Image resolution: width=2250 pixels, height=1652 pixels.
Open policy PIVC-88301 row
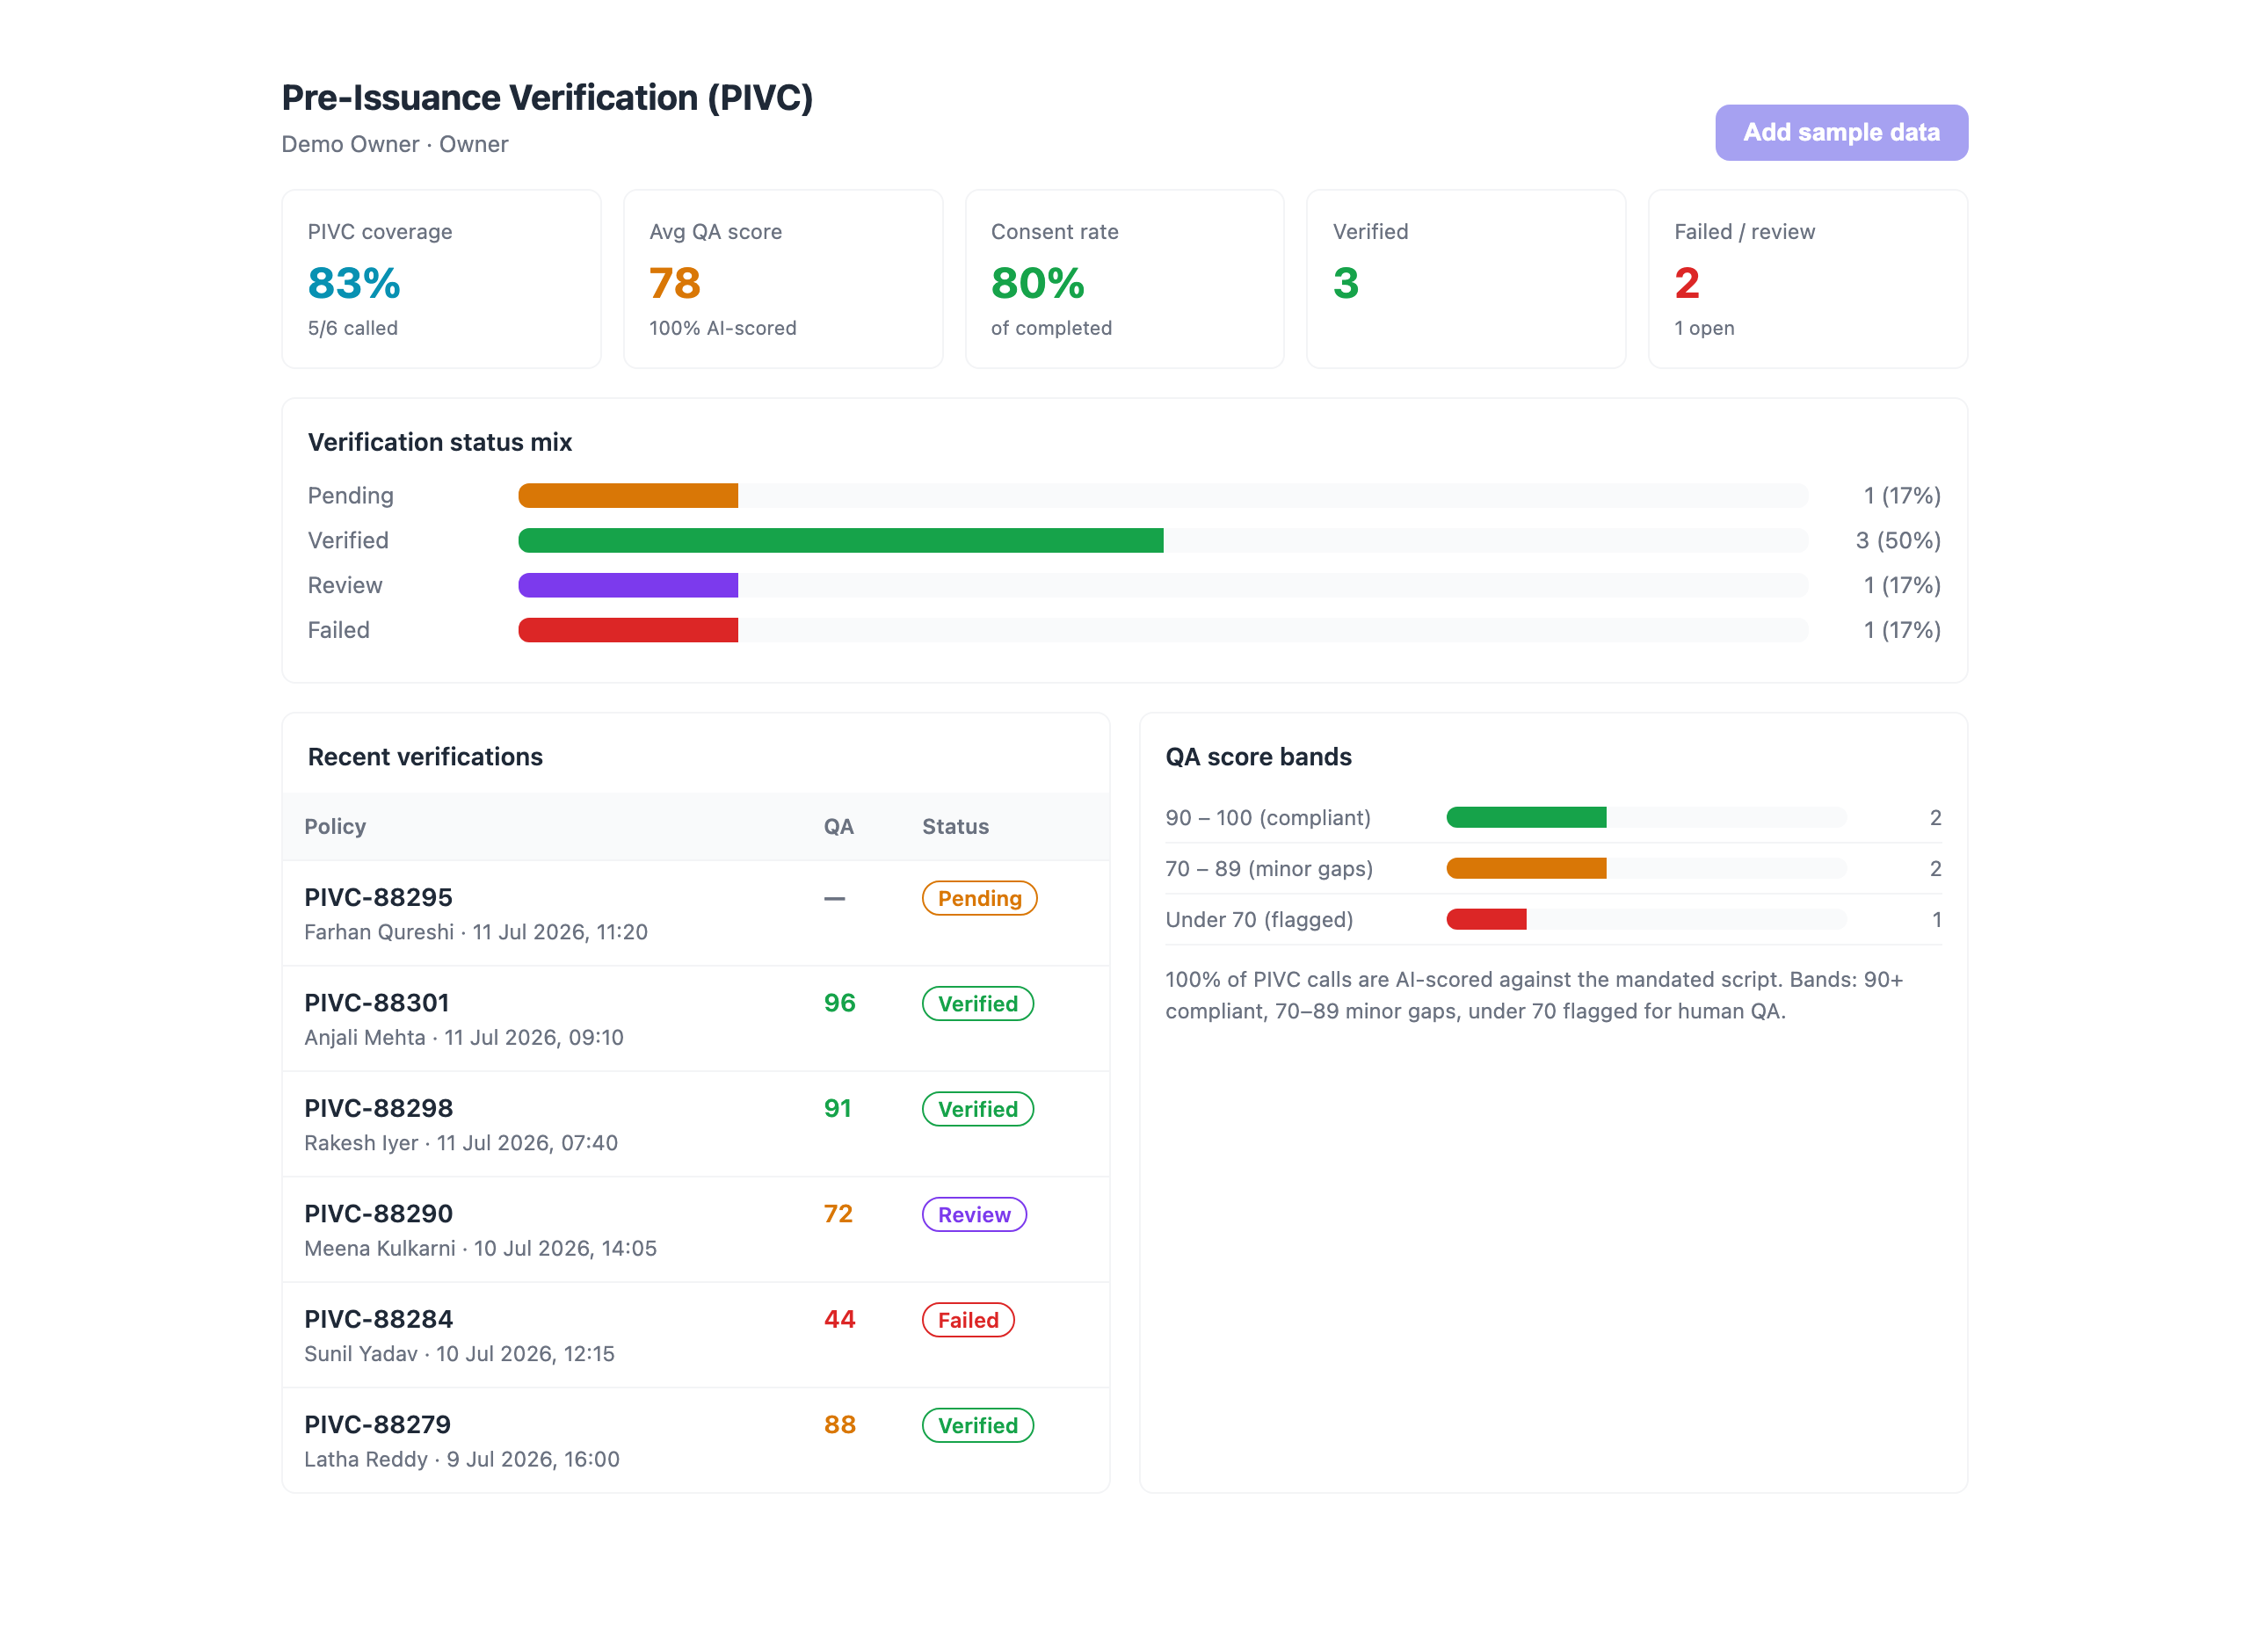696,1019
